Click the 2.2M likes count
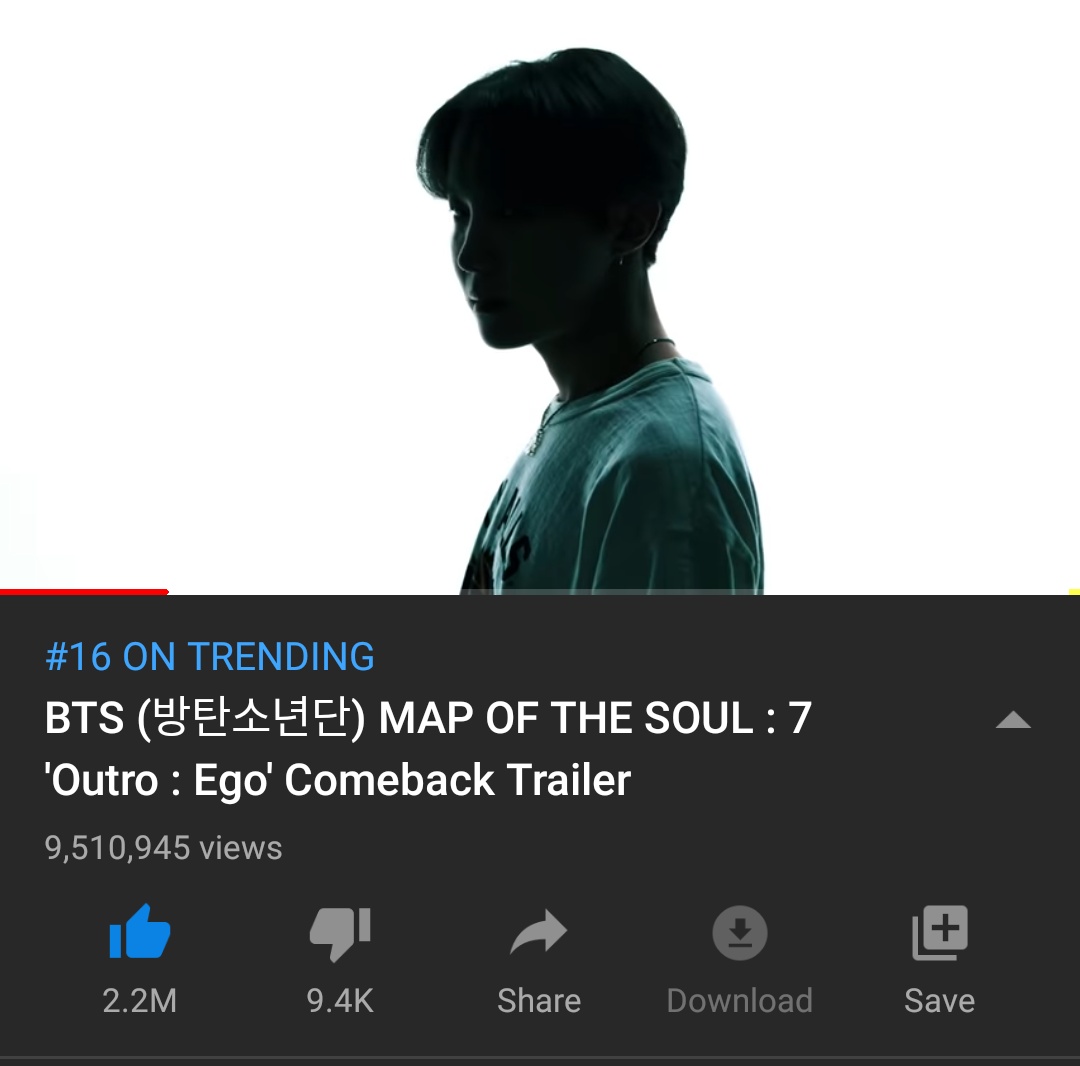This screenshot has width=1080, height=1066. coord(140,1001)
